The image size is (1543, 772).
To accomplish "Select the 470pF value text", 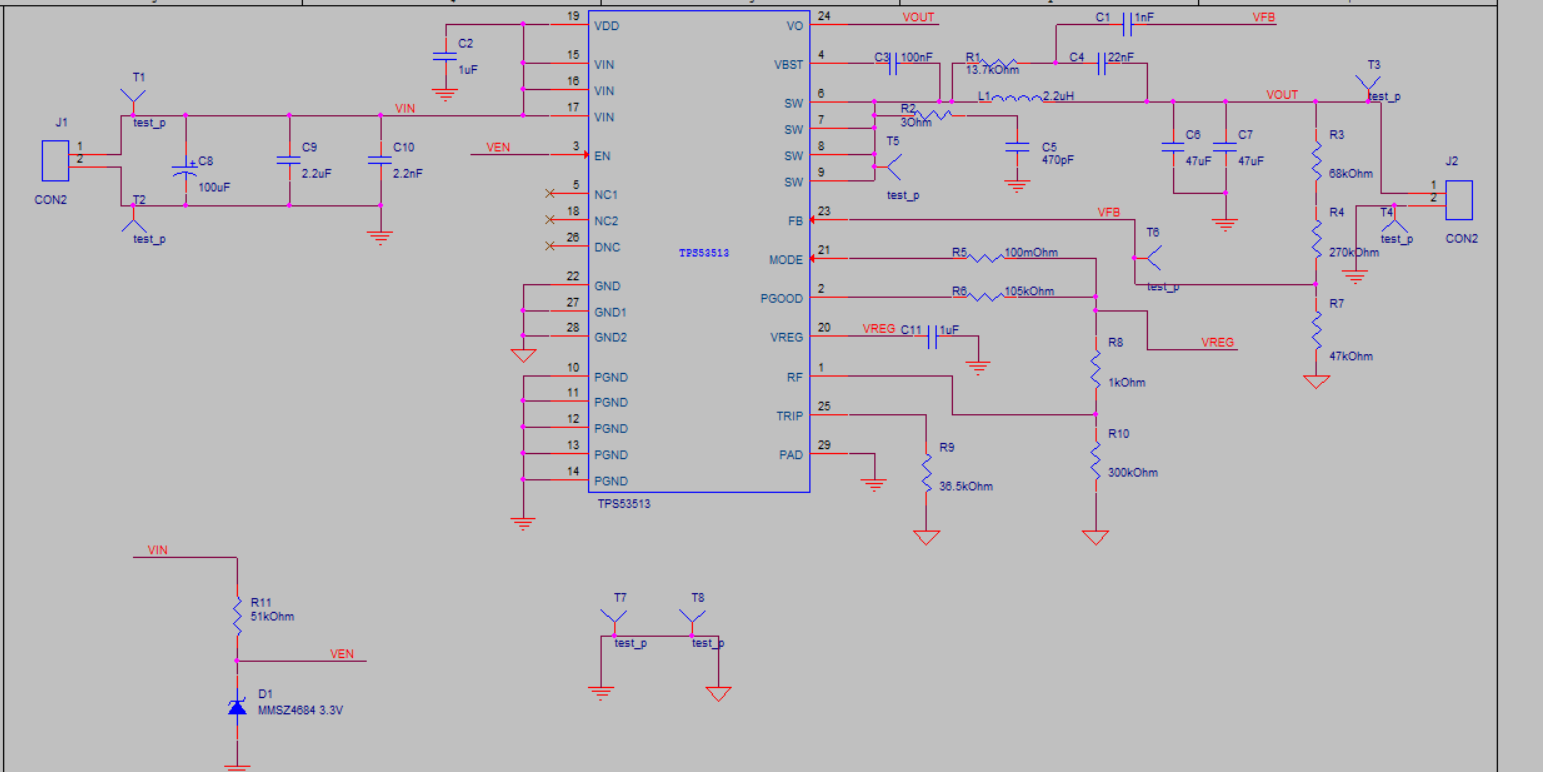I will [1056, 159].
